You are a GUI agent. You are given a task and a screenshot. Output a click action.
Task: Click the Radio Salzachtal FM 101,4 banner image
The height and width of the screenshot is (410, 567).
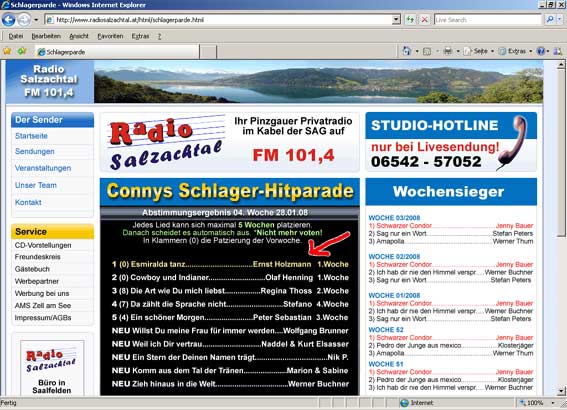tap(230, 142)
